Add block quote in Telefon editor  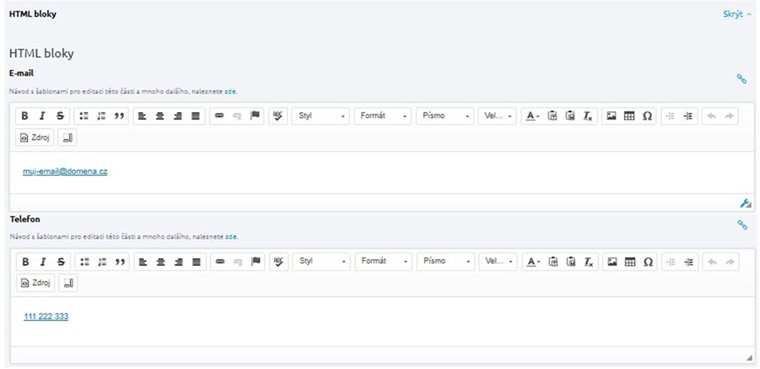[120, 262]
